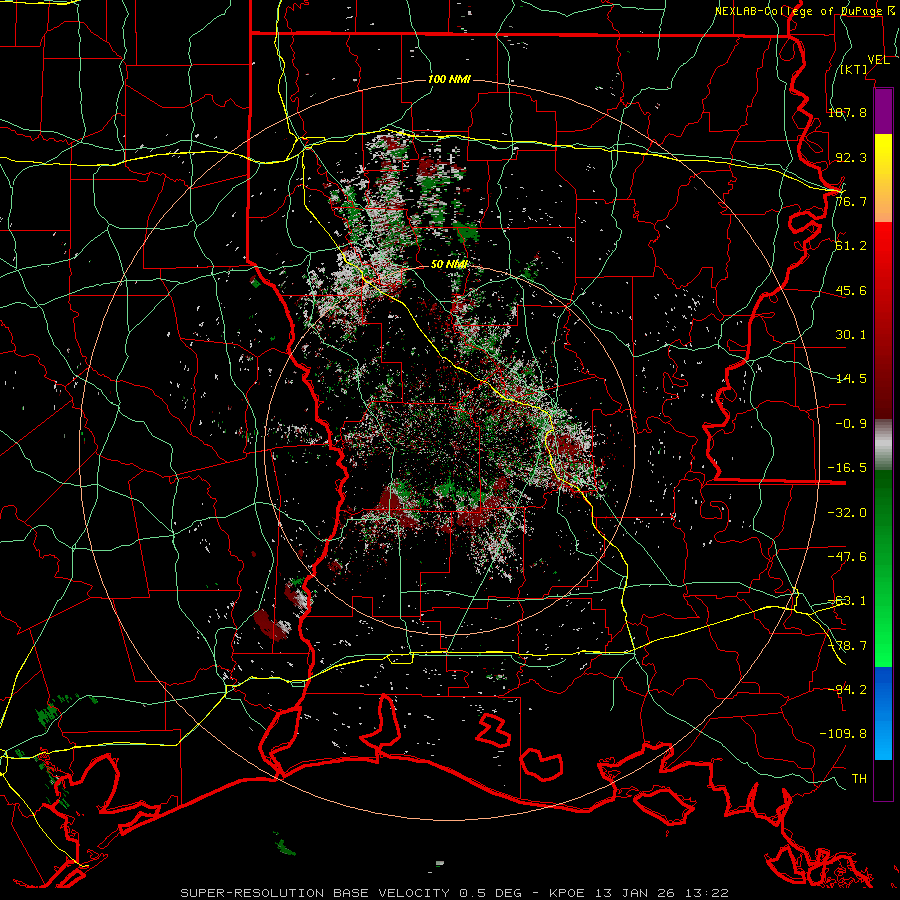This screenshot has height=900, width=900.
Task: Click the -94.2 velocity scale value
Action: (x=847, y=689)
